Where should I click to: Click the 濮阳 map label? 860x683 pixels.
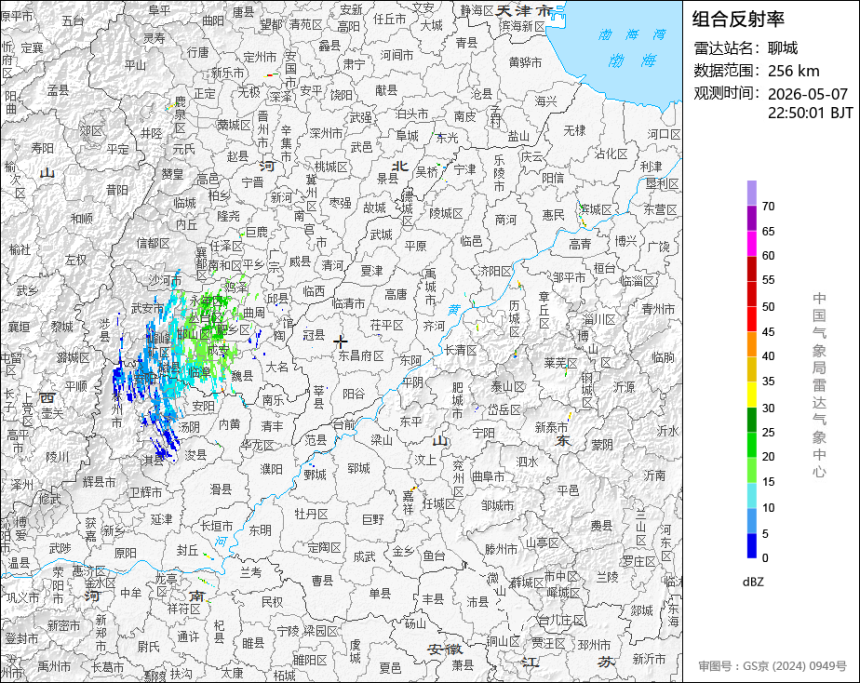click(271, 468)
